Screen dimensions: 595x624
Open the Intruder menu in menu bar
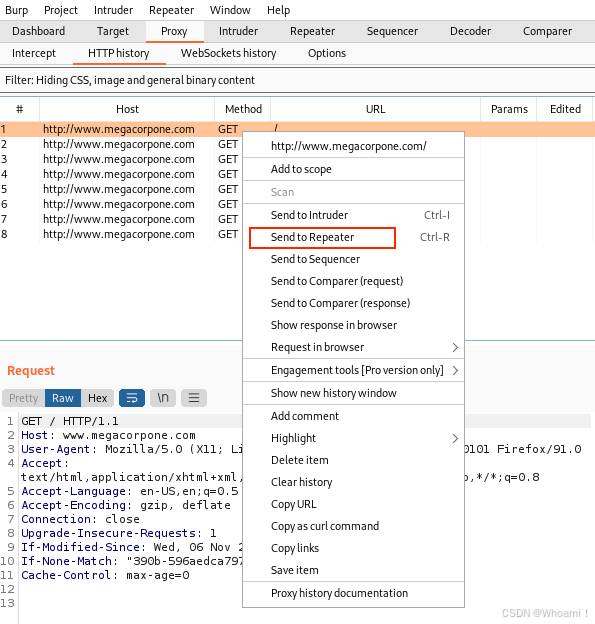click(x=113, y=10)
